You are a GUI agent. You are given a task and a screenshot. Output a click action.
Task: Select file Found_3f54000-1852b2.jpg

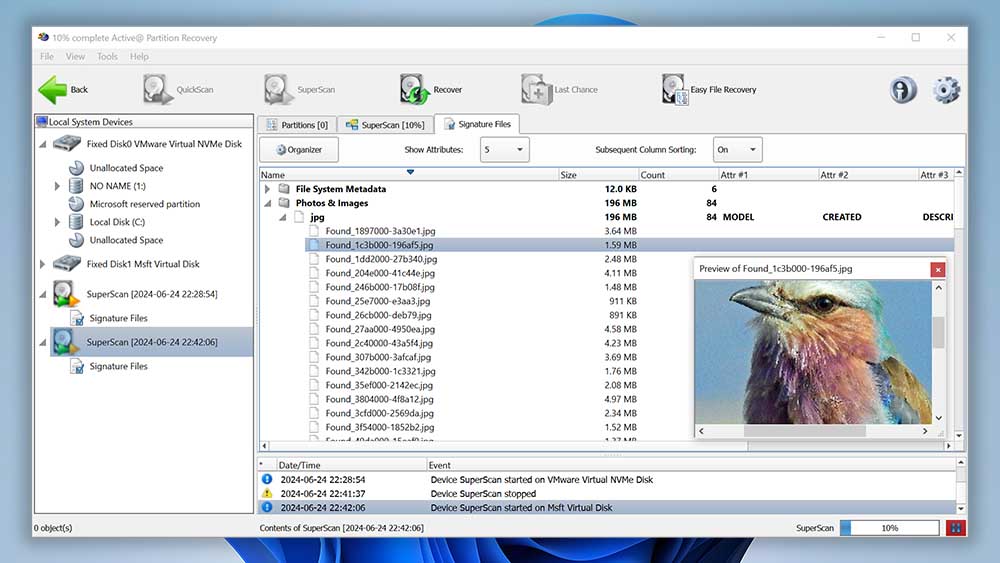[x=379, y=428]
